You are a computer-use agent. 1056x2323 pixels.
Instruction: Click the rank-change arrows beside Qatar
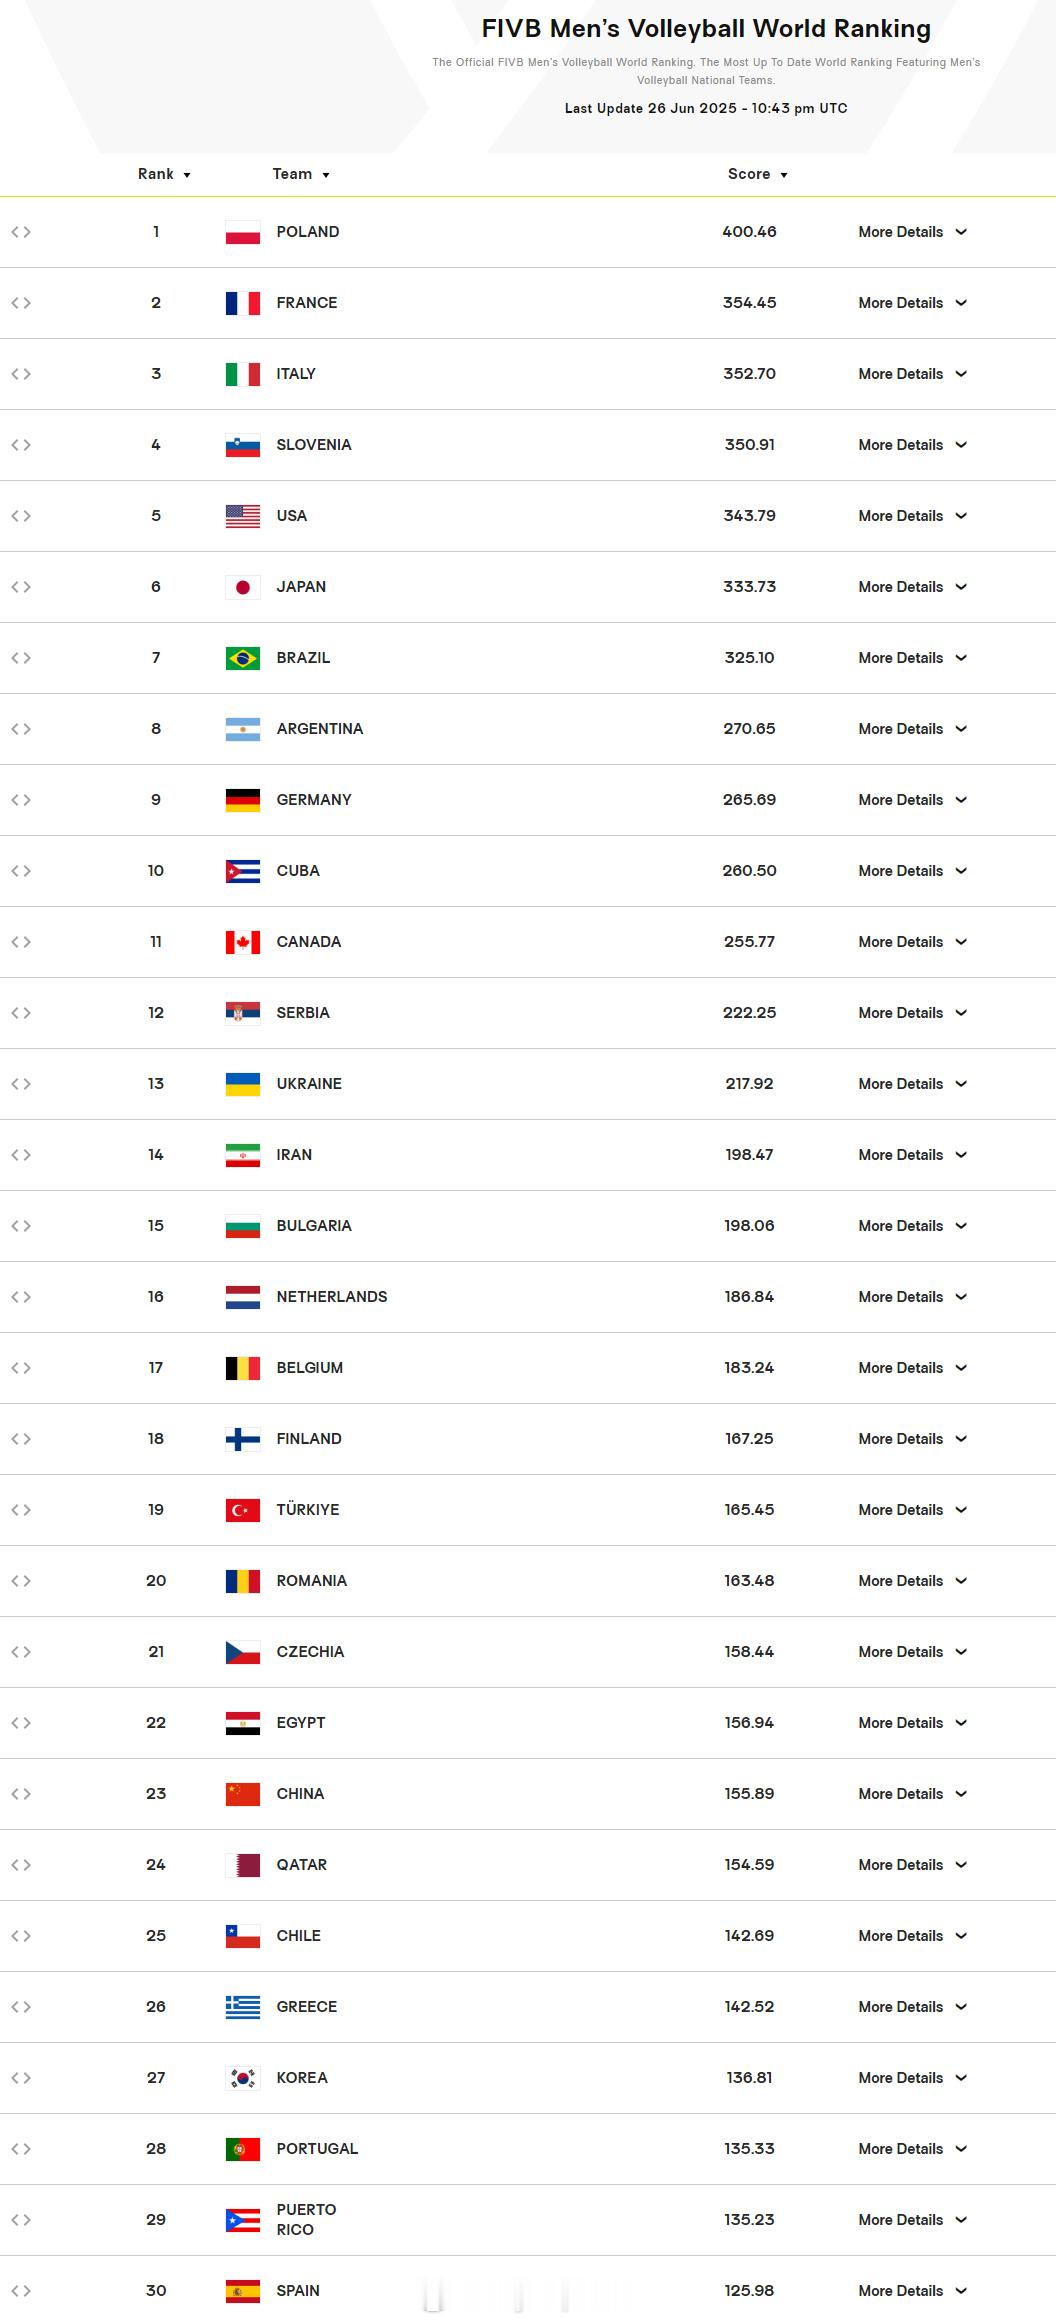[x=21, y=1865]
